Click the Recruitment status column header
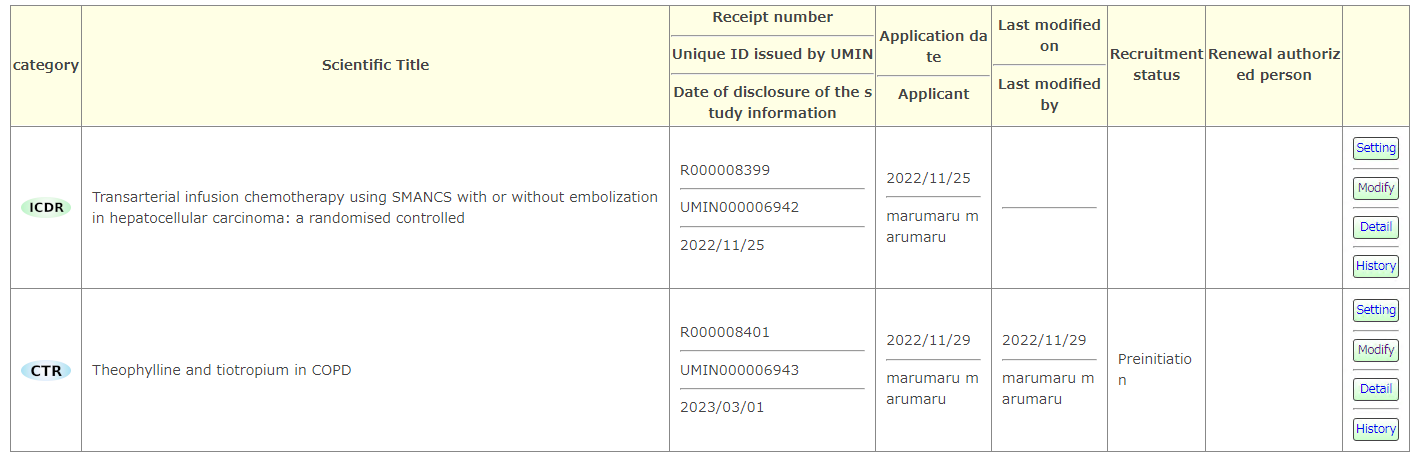This screenshot has height=460, width=1415. [x=1156, y=65]
